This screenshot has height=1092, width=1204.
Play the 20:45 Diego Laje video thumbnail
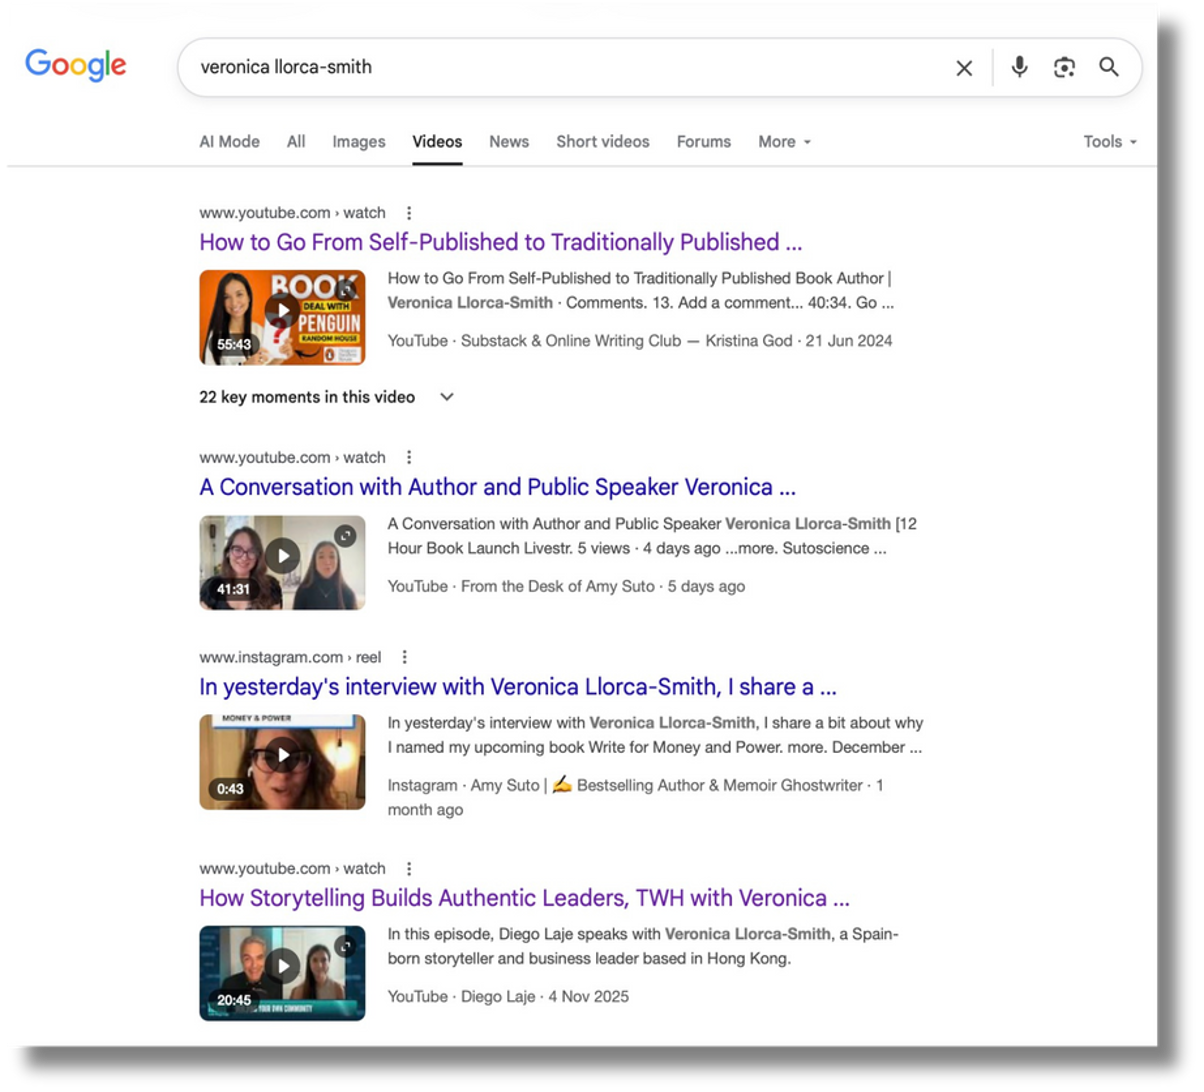(282, 973)
